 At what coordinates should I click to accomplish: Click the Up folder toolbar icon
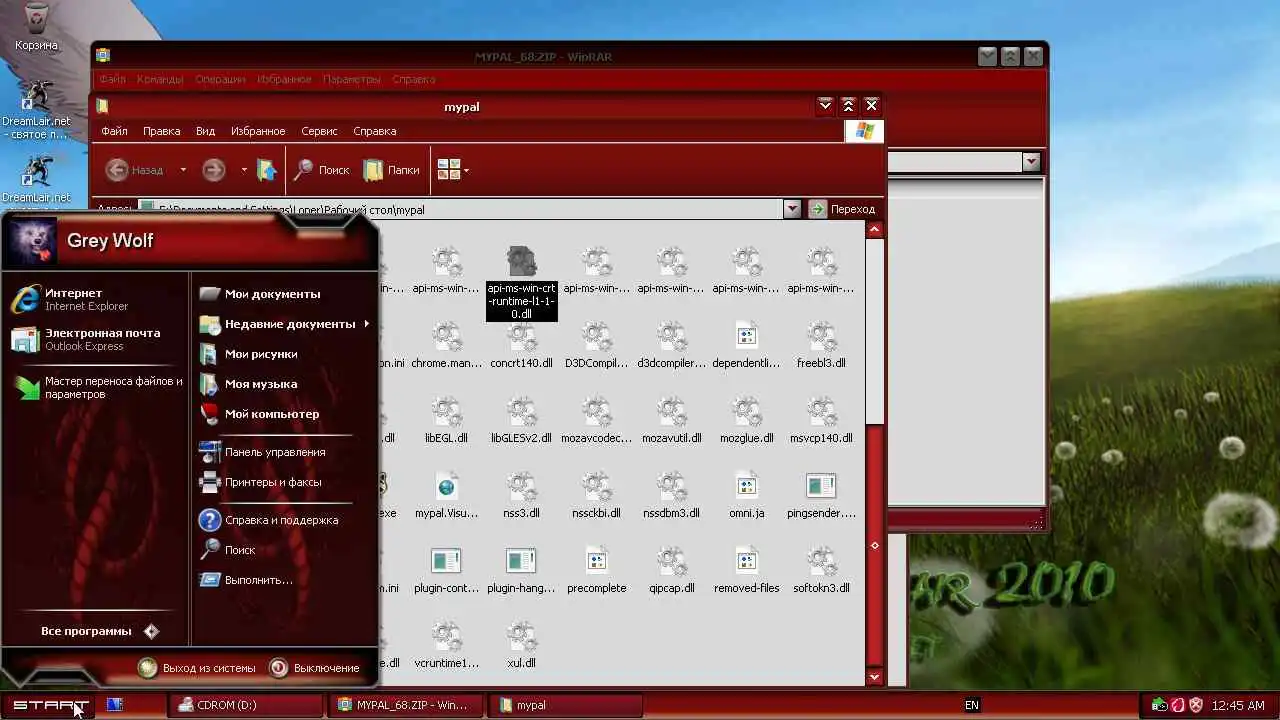(x=266, y=170)
